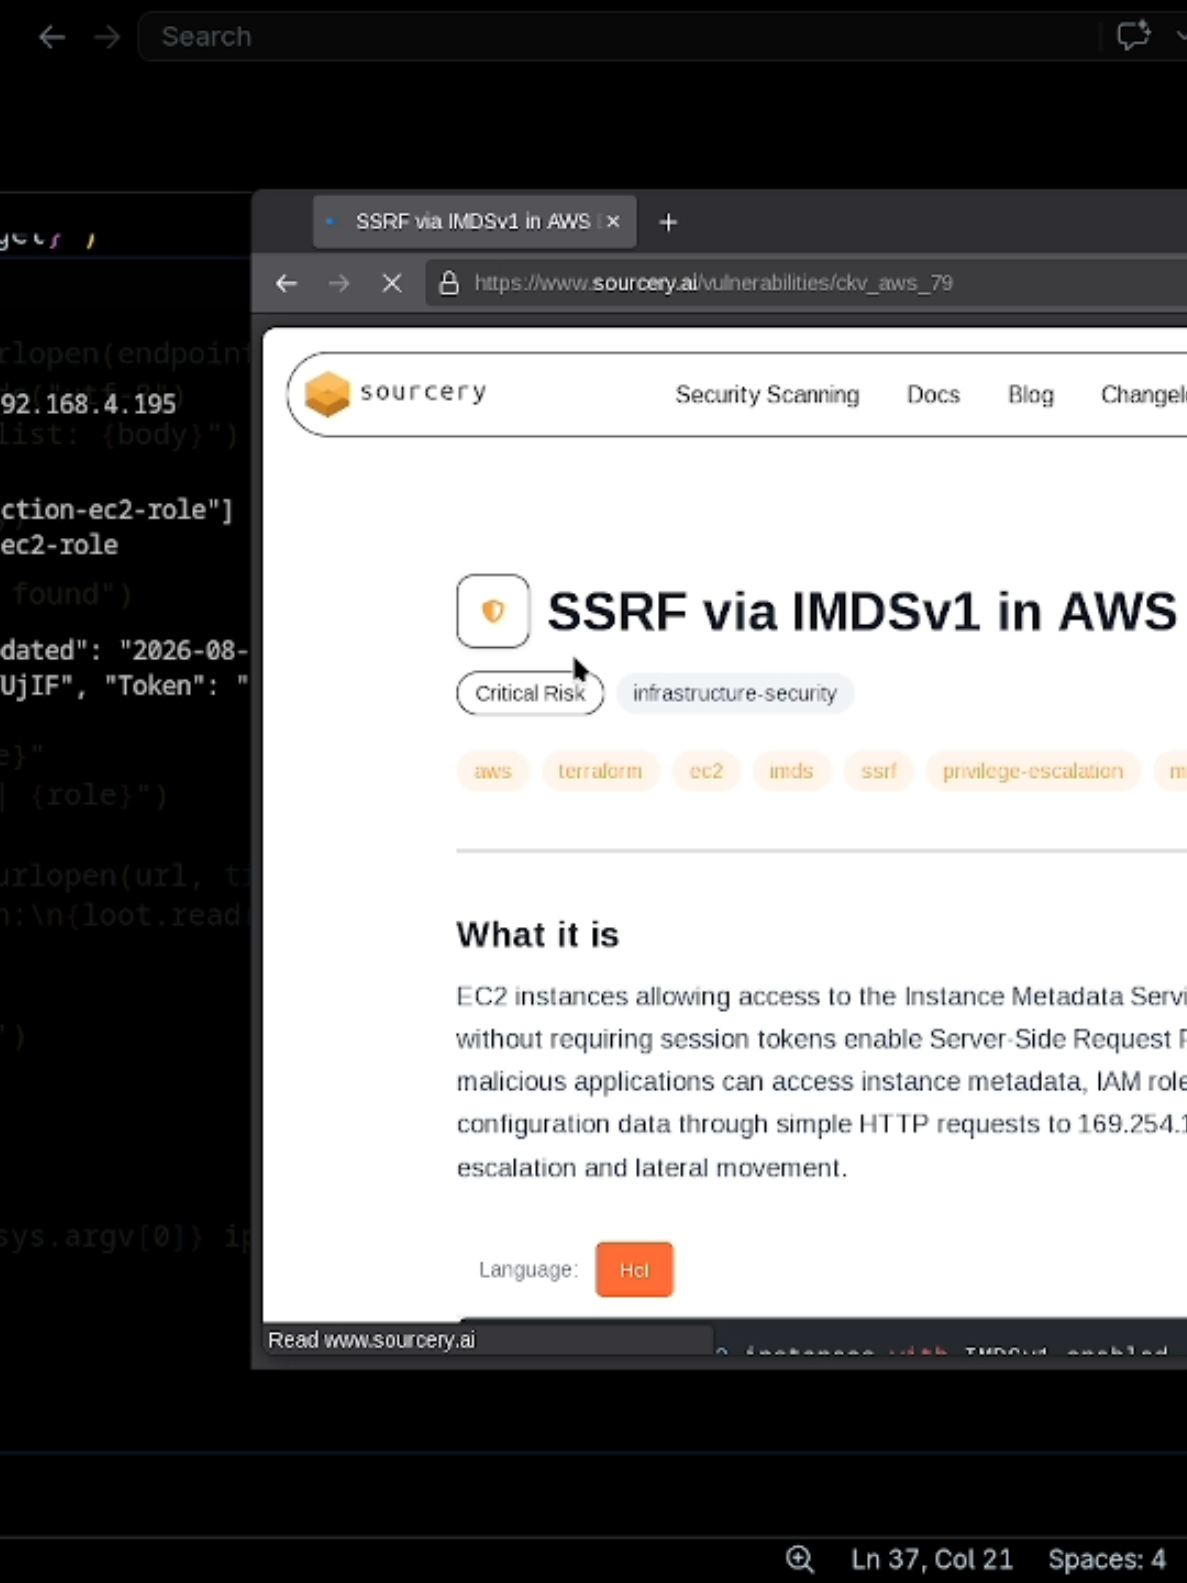Open the Docs nav link
The width and height of the screenshot is (1187, 1583).
click(x=933, y=395)
